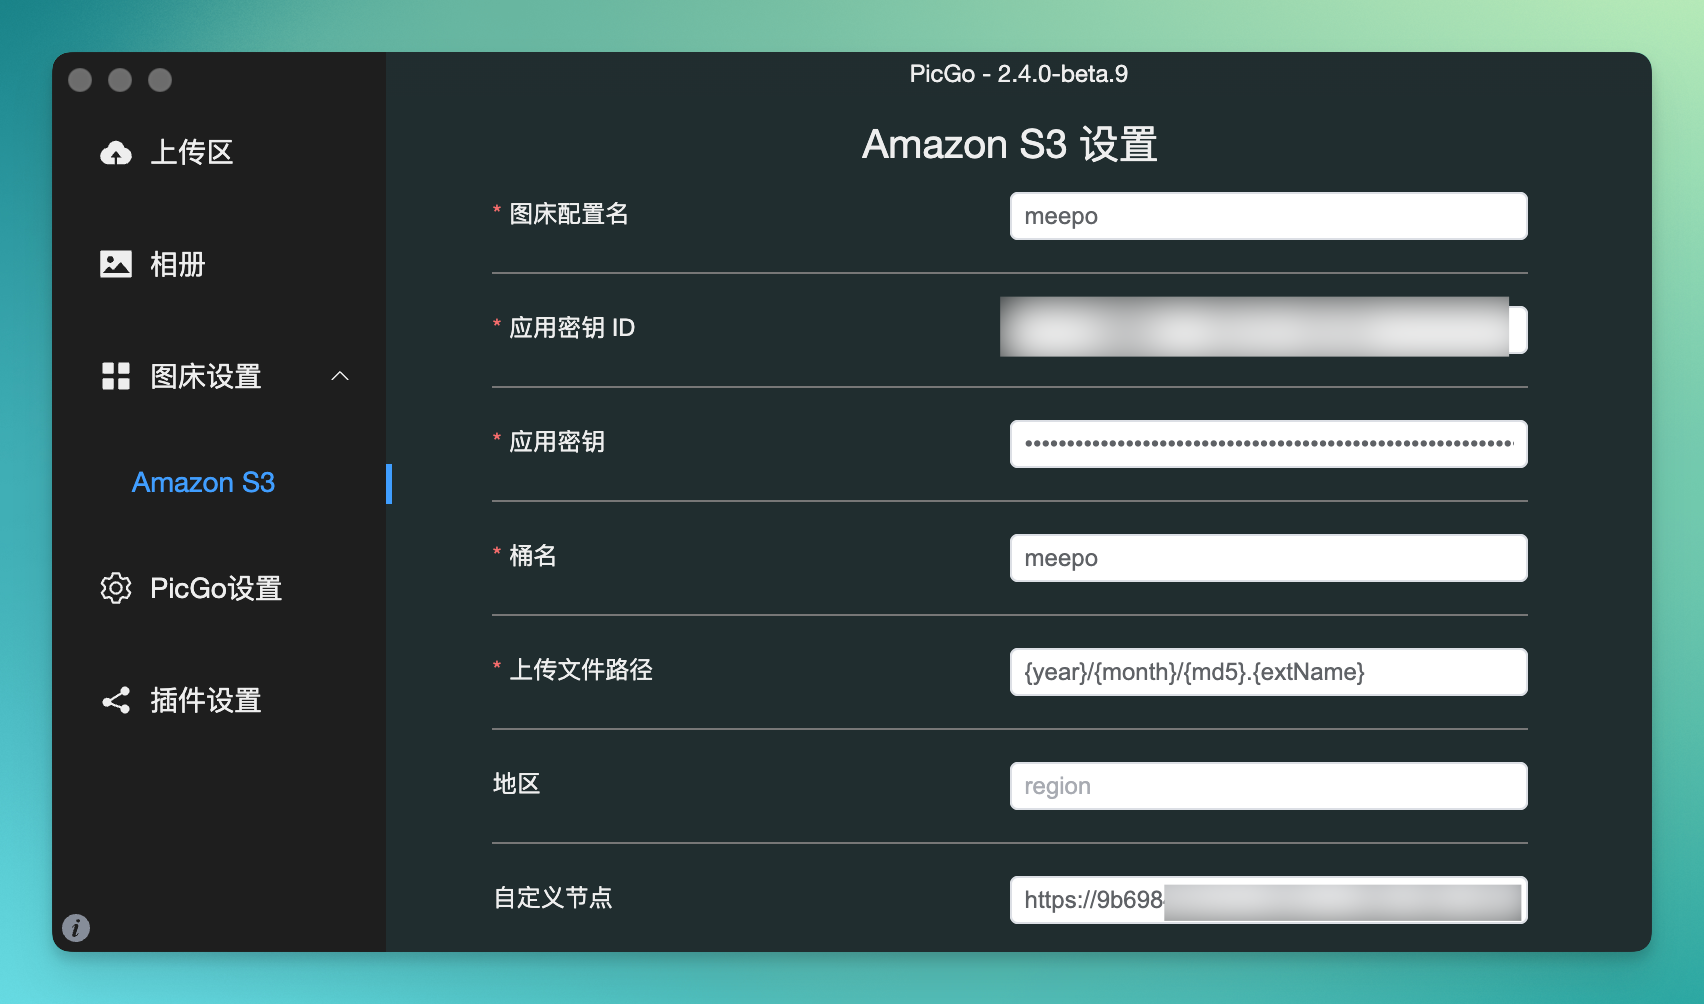Click the Amazon S3 设置 heading

1010,144
